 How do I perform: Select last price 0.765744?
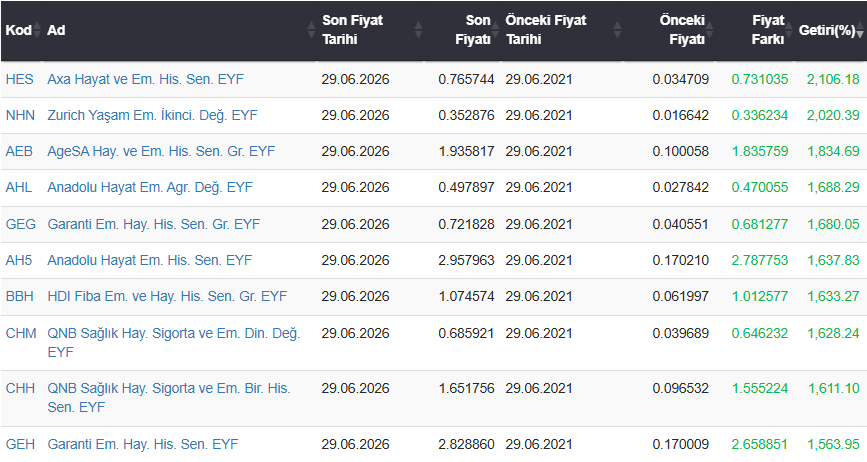(x=466, y=79)
